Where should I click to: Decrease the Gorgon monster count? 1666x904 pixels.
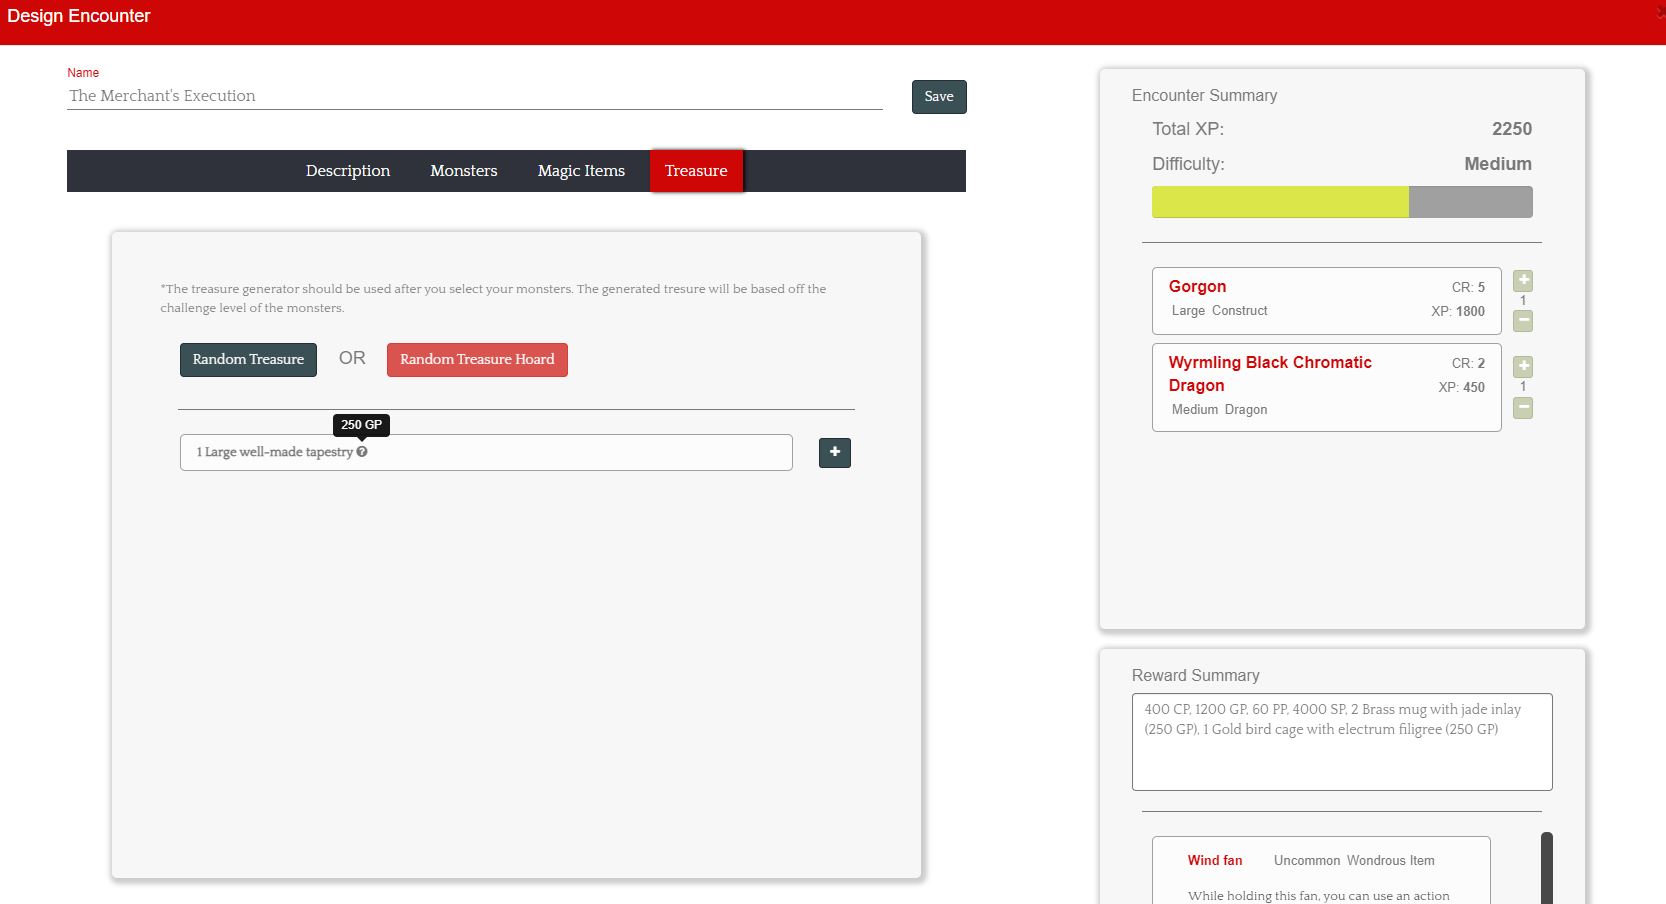[x=1522, y=321]
